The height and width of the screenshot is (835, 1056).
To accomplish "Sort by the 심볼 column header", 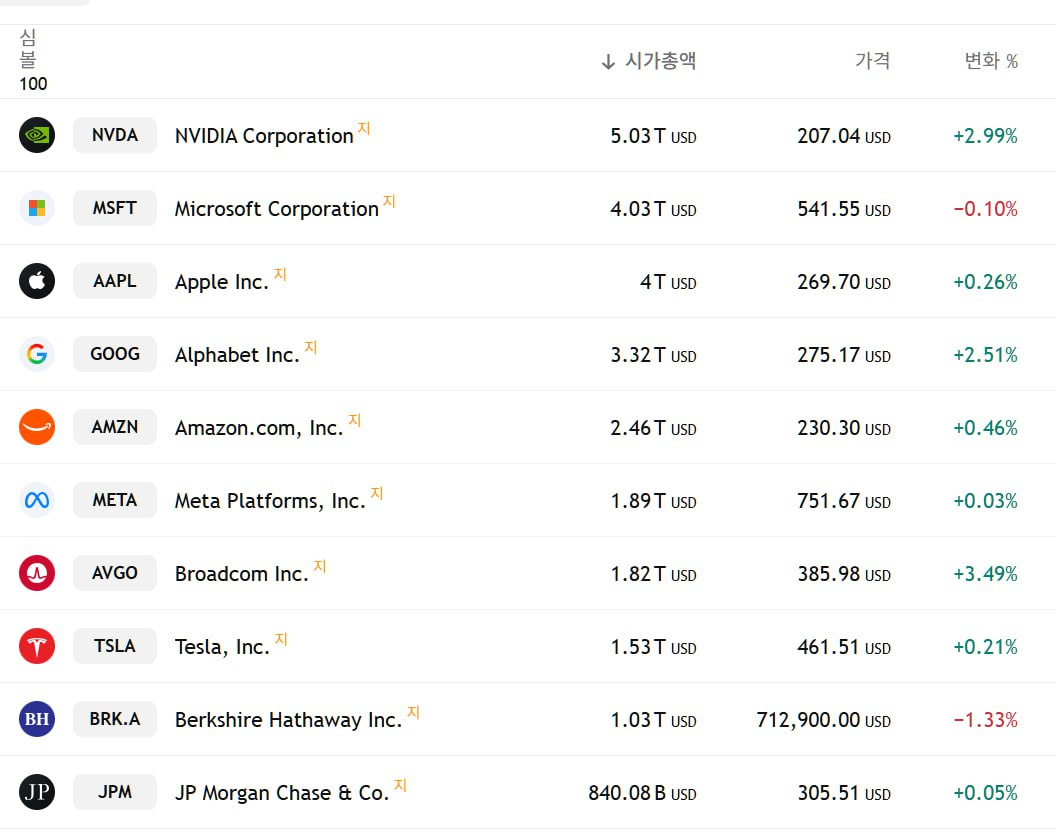I will point(28,48).
